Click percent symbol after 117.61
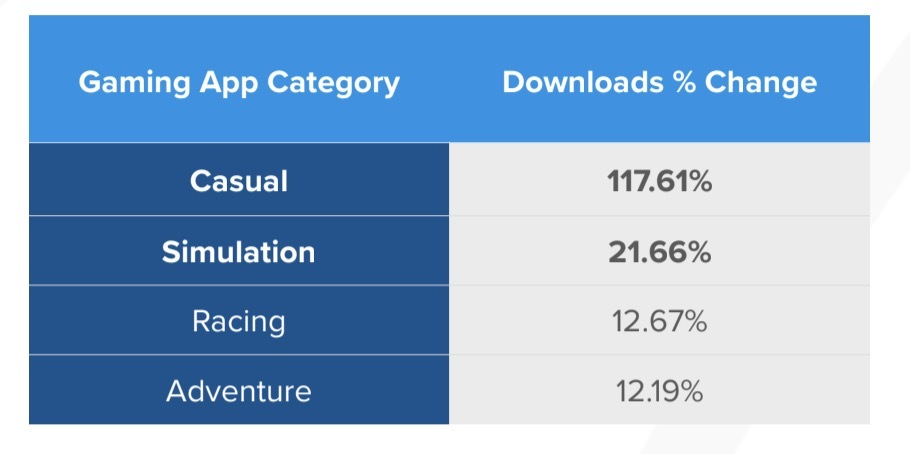 coord(699,182)
